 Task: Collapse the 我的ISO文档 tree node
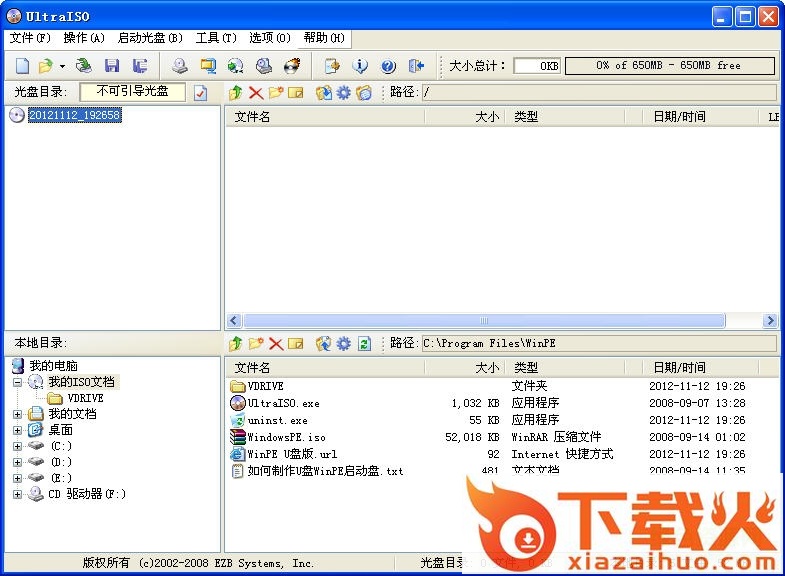[17, 382]
